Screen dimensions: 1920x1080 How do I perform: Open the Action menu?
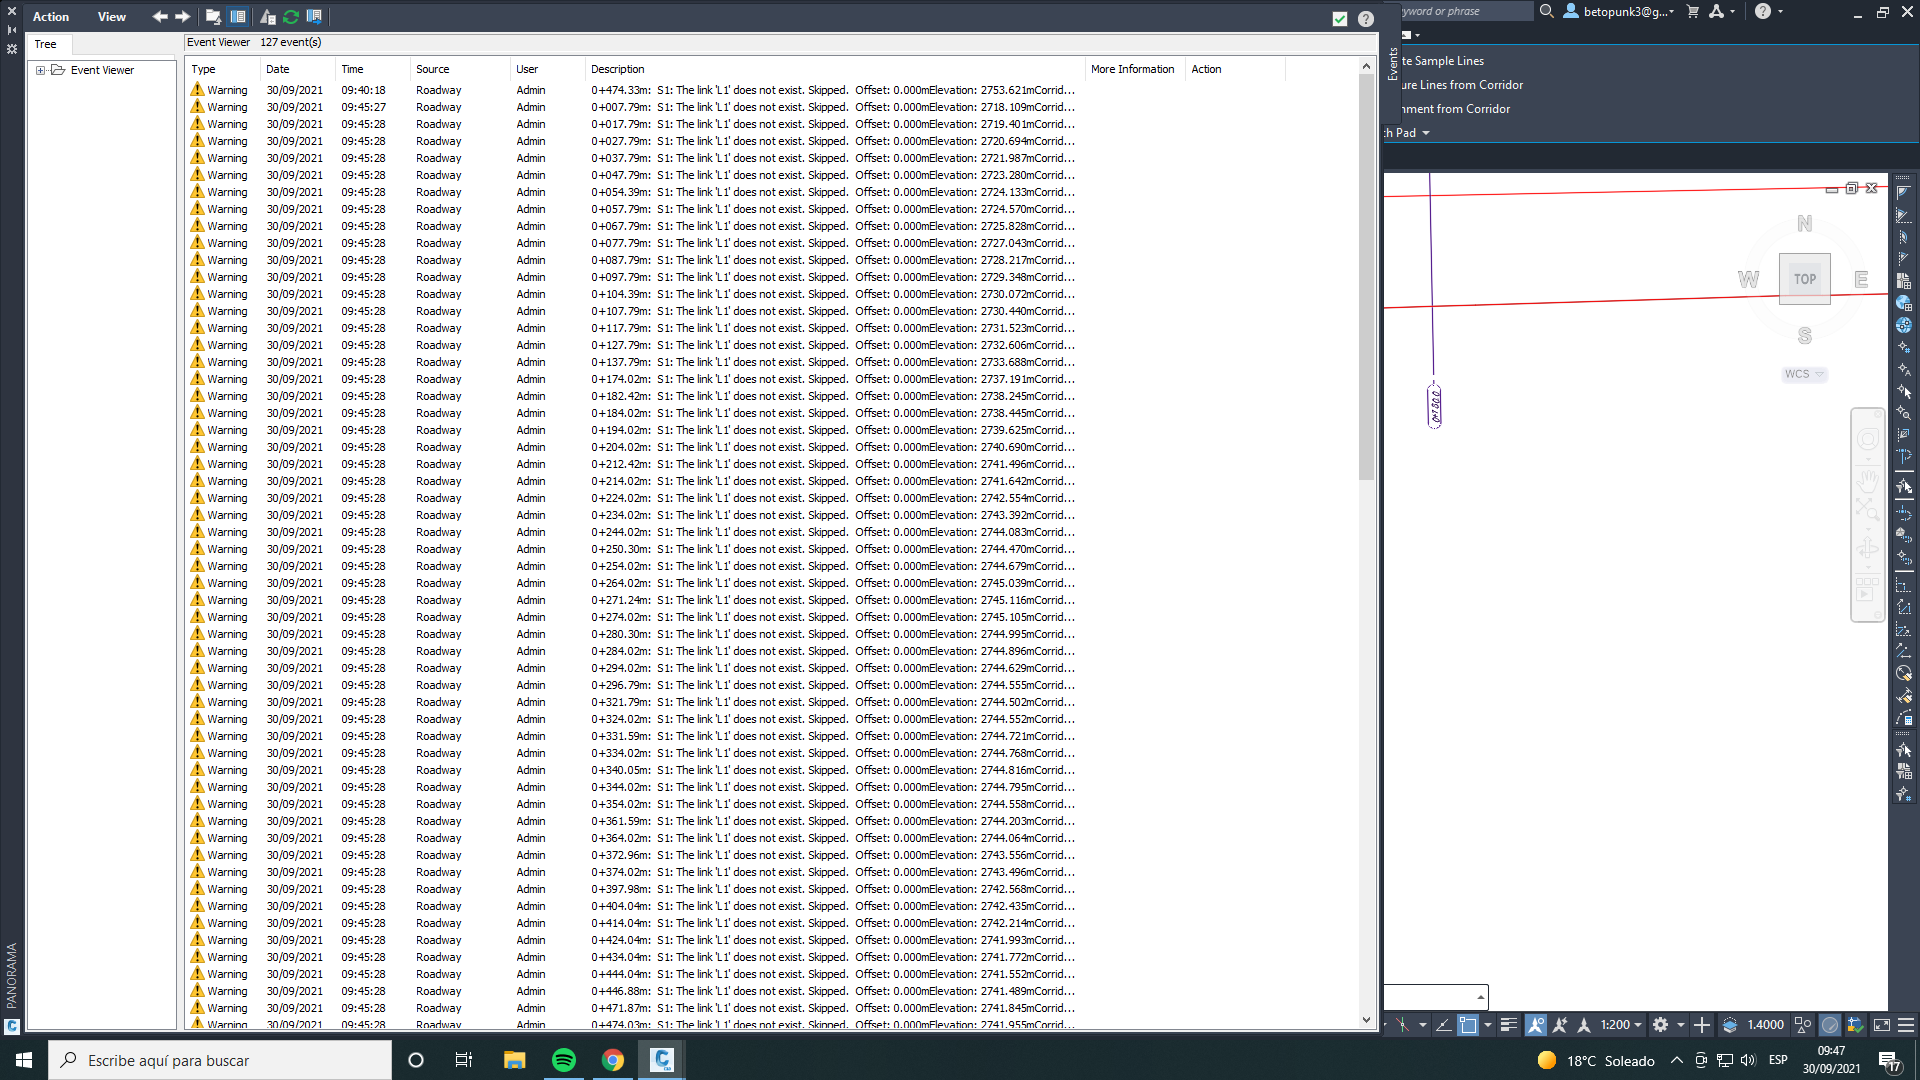51,17
